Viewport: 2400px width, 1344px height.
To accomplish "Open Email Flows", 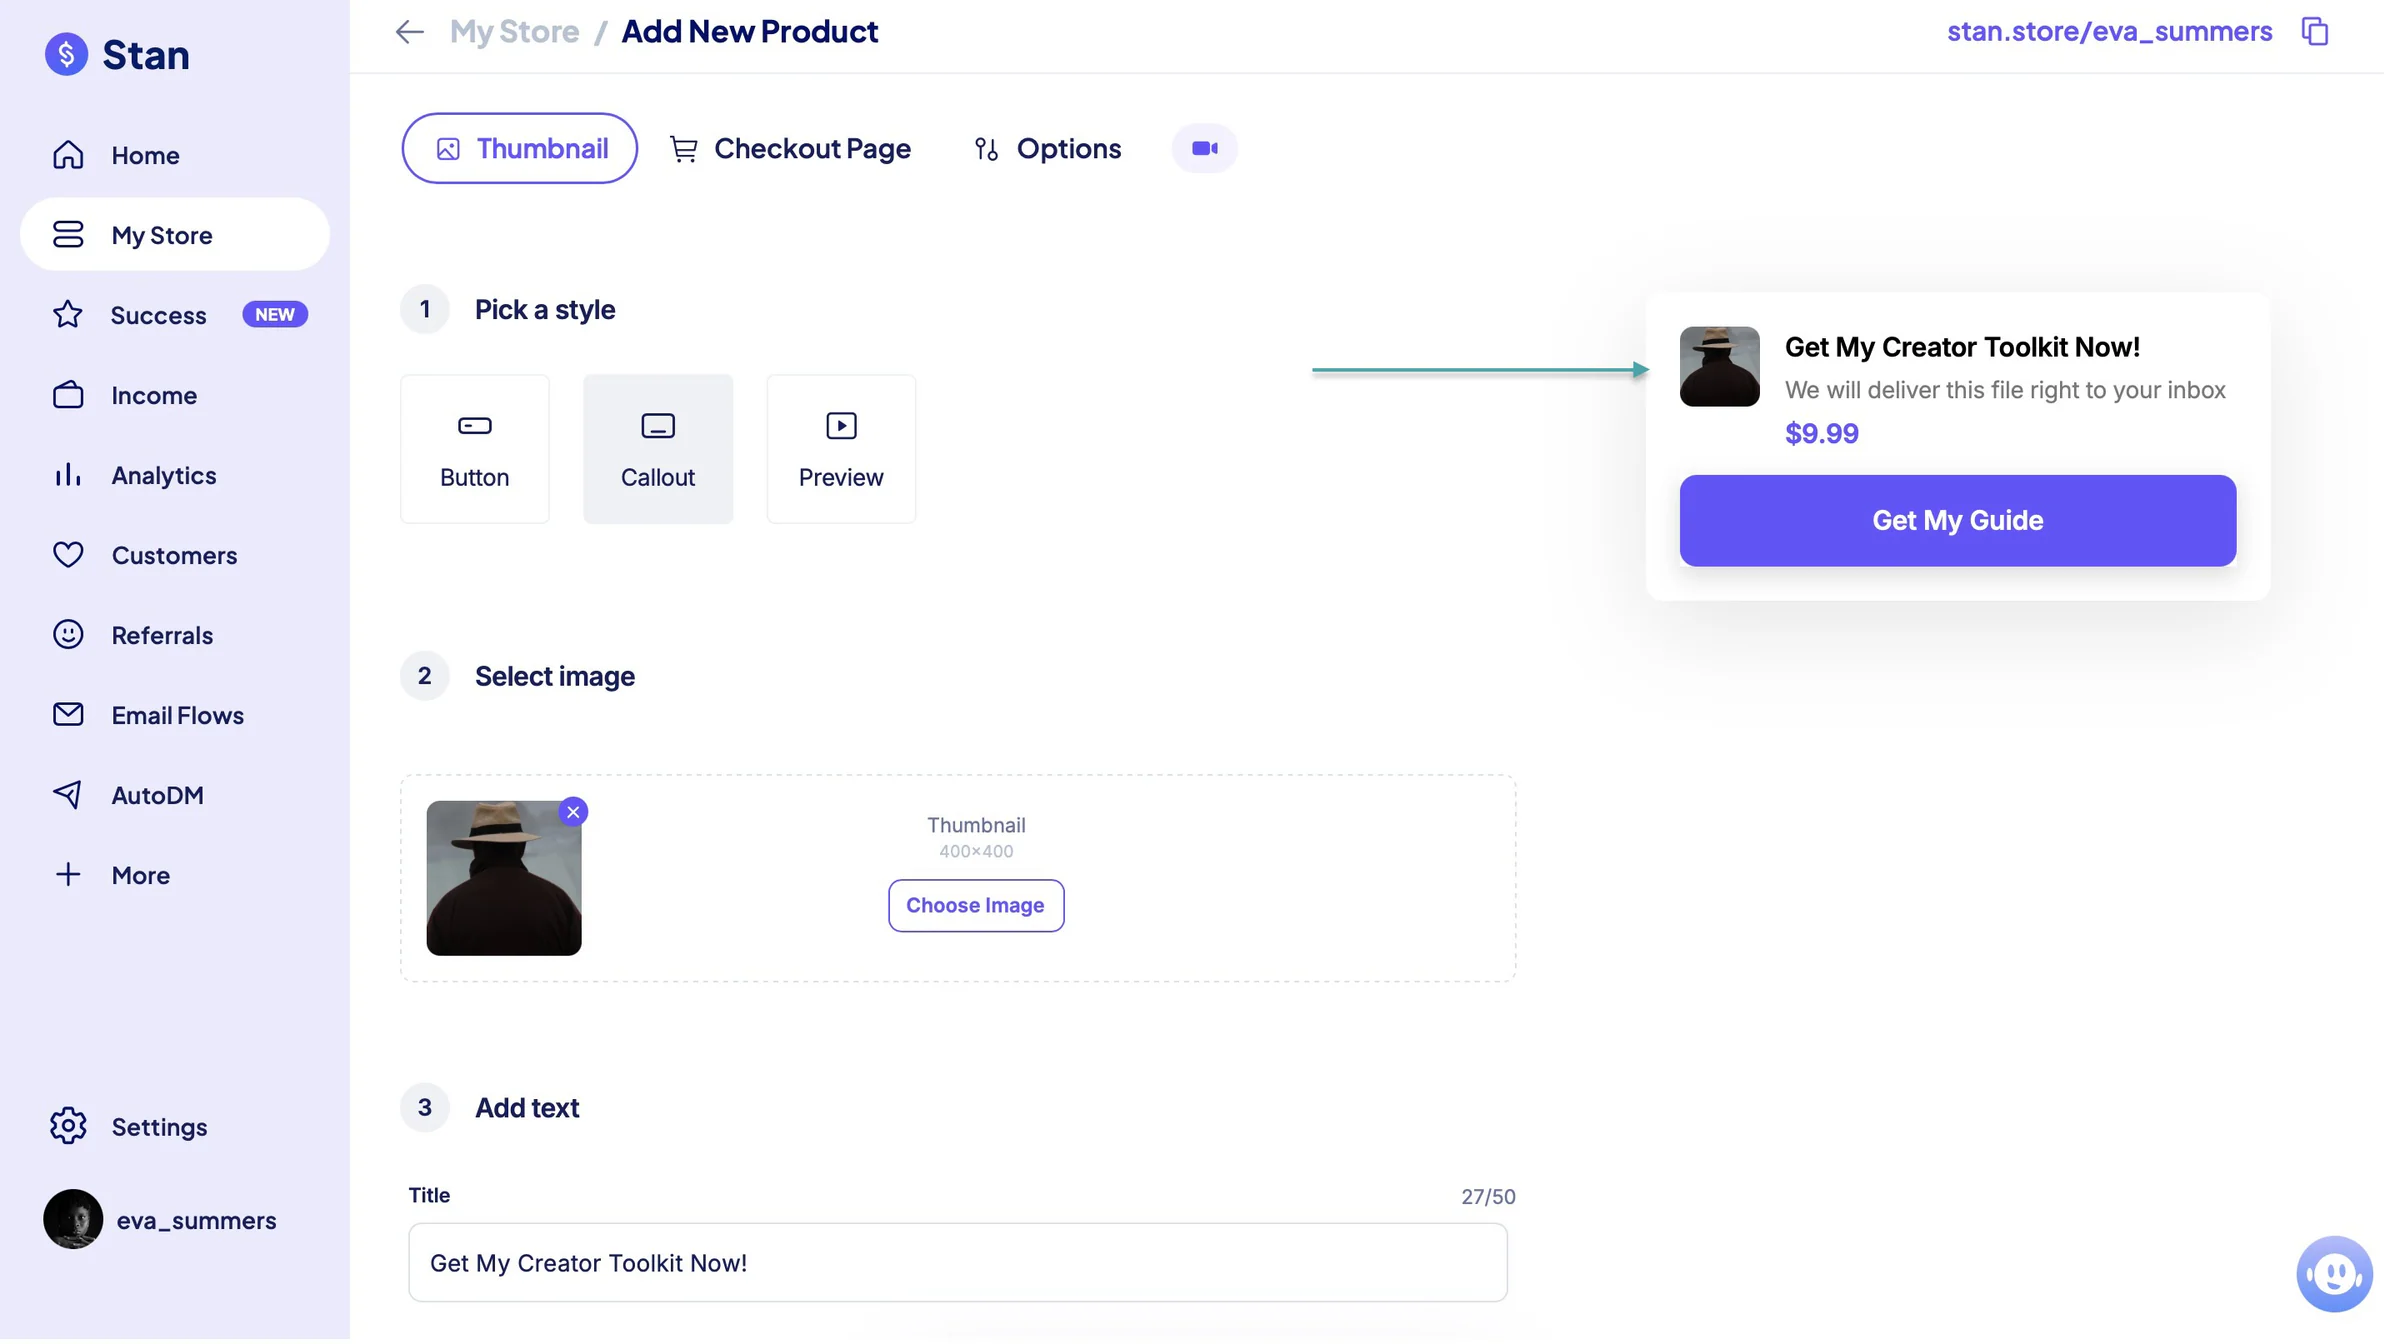I will 175,715.
